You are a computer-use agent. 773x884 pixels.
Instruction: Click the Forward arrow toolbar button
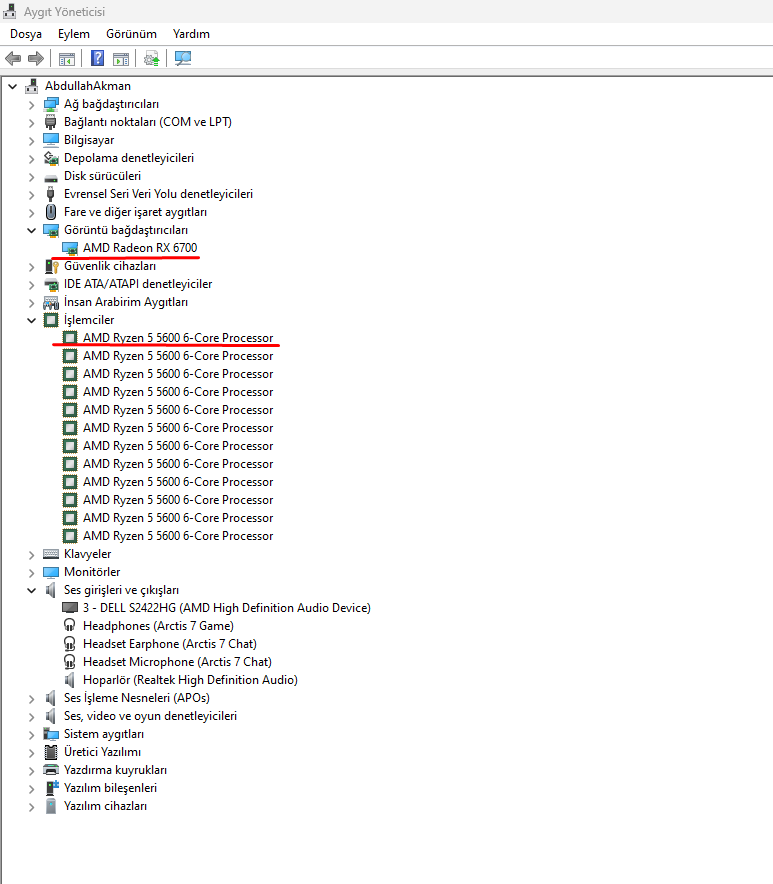[x=36, y=58]
